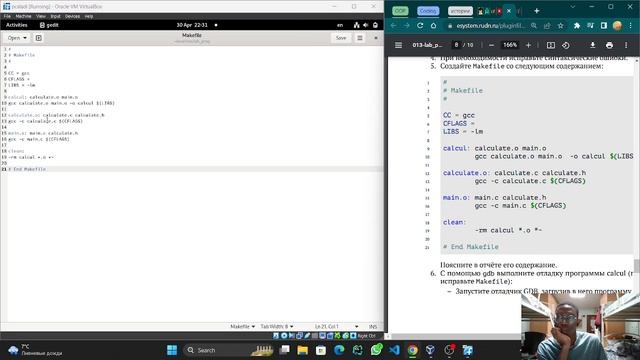
Task: Save the Makefile in gedit
Action: (x=341, y=38)
